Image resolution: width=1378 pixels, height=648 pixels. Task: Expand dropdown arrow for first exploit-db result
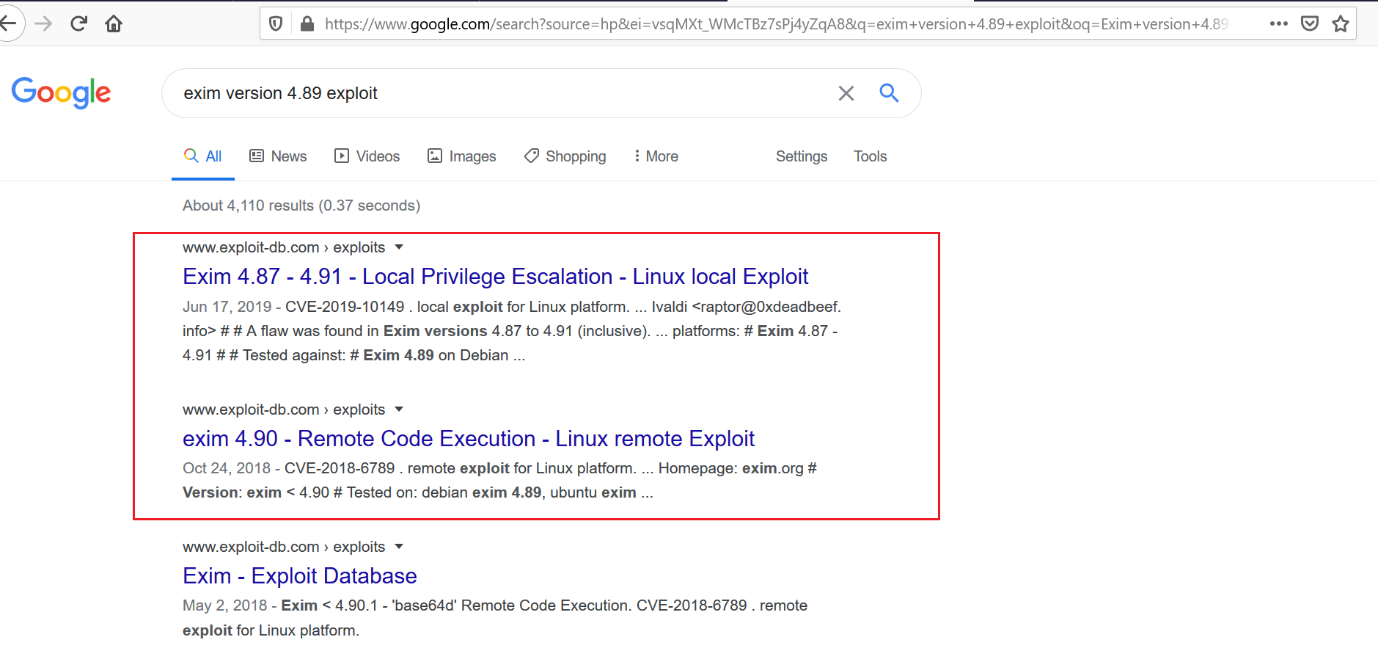click(x=399, y=247)
